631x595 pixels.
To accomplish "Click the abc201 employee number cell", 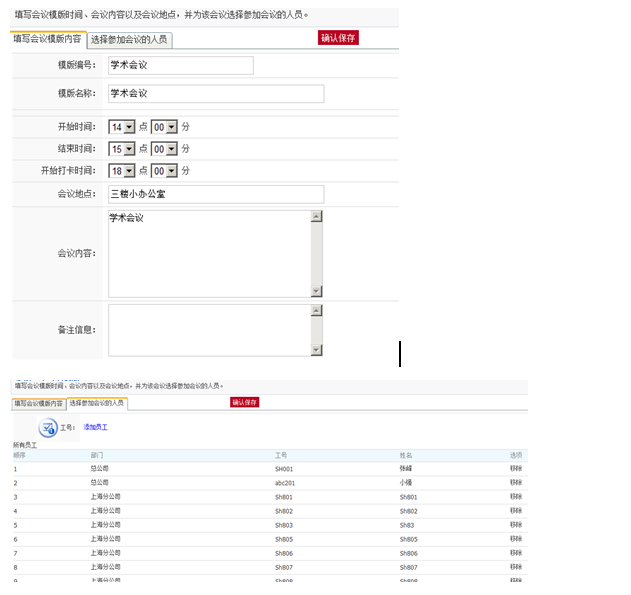I will click(285, 483).
